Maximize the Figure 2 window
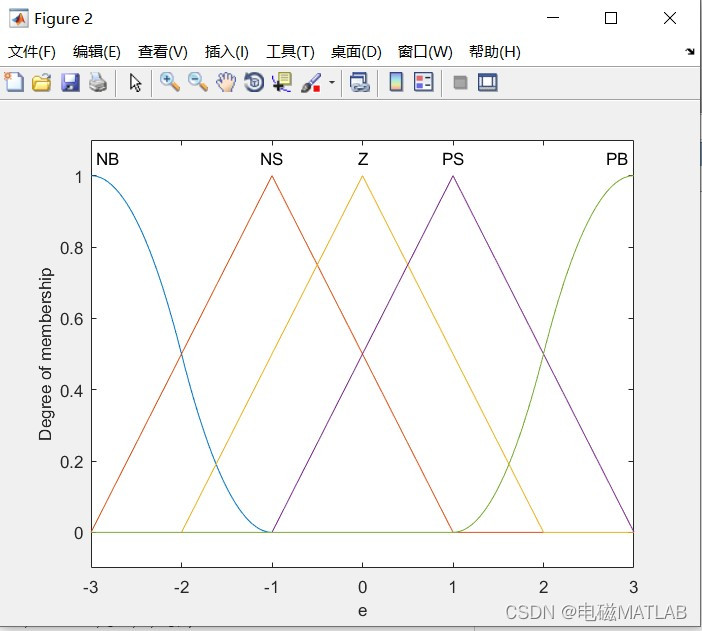702x631 pixels. click(x=611, y=18)
